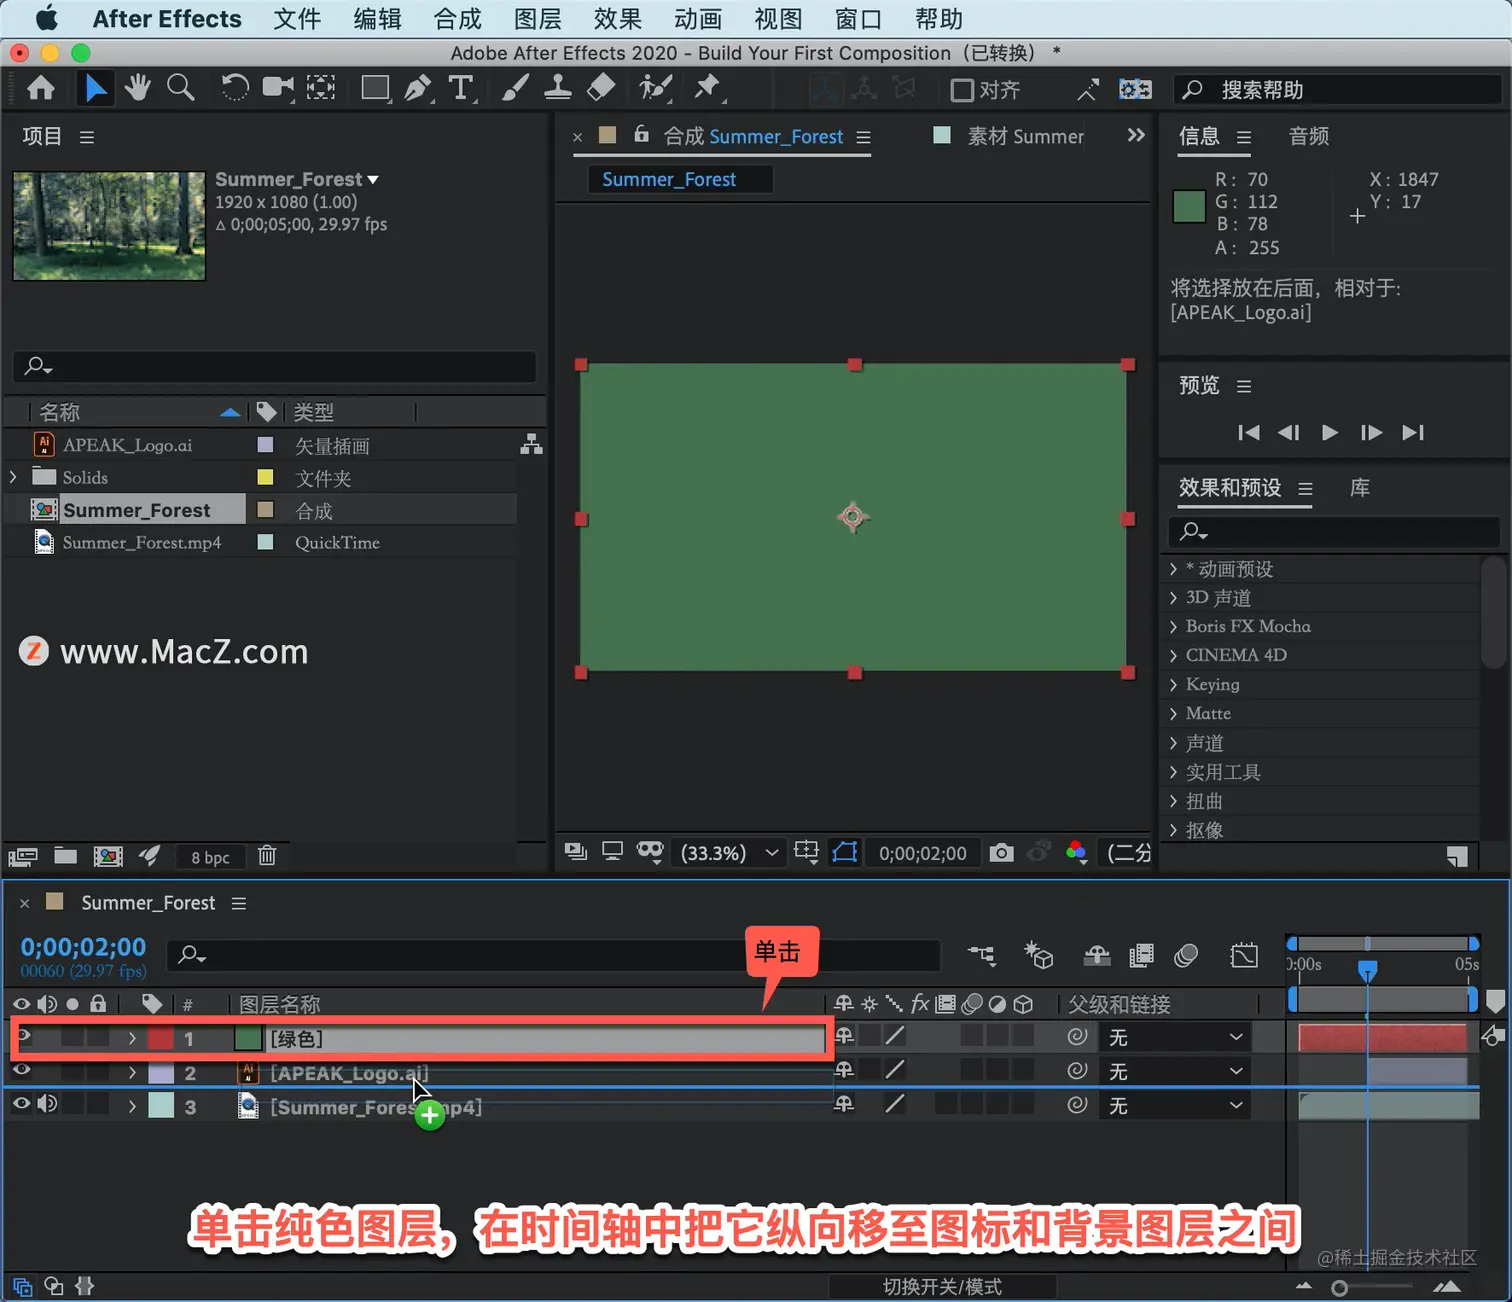Select the Type text tool
Image resolution: width=1512 pixels, height=1302 pixels.
[x=461, y=88]
